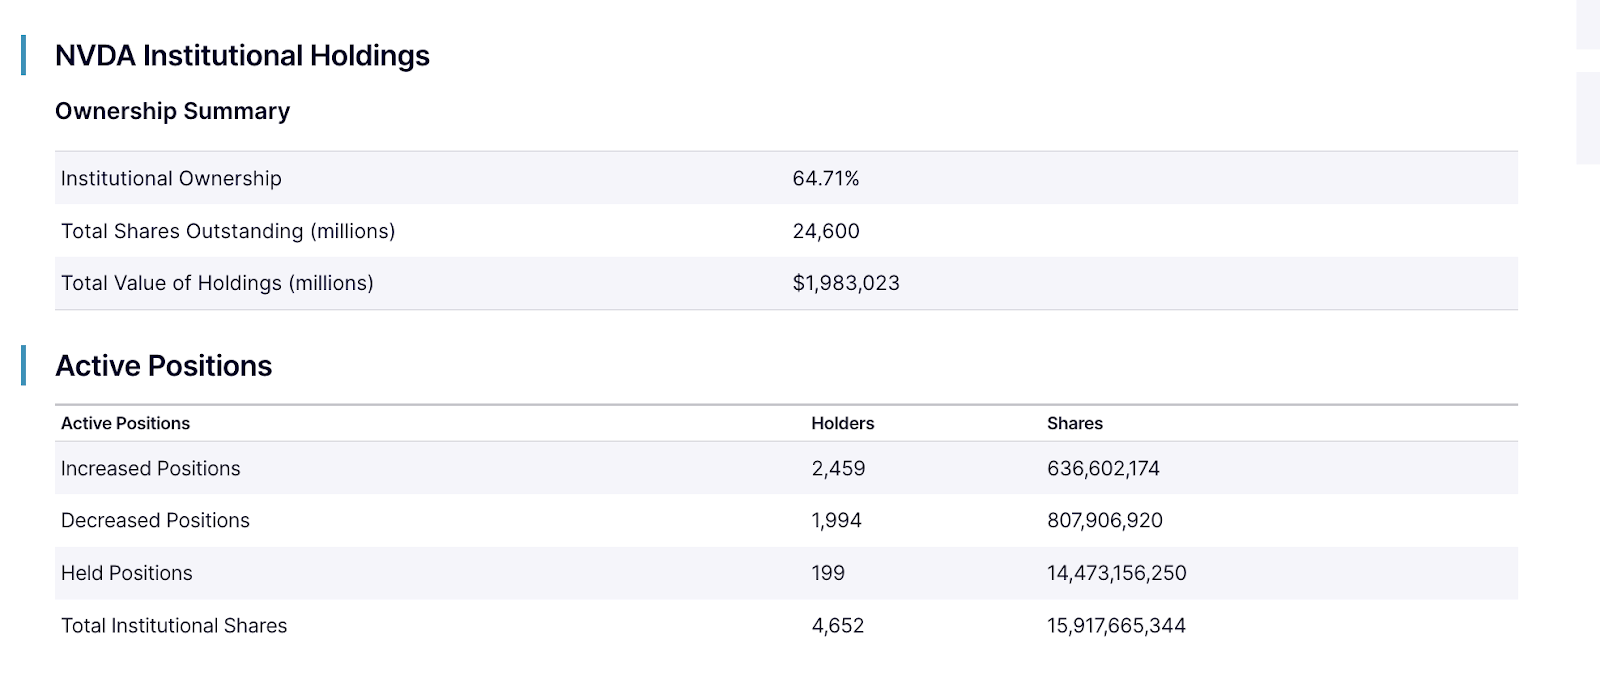Viewport: 1600px width, 674px height.
Task: Click the Ownership Summary subheading
Action: (172, 111)
